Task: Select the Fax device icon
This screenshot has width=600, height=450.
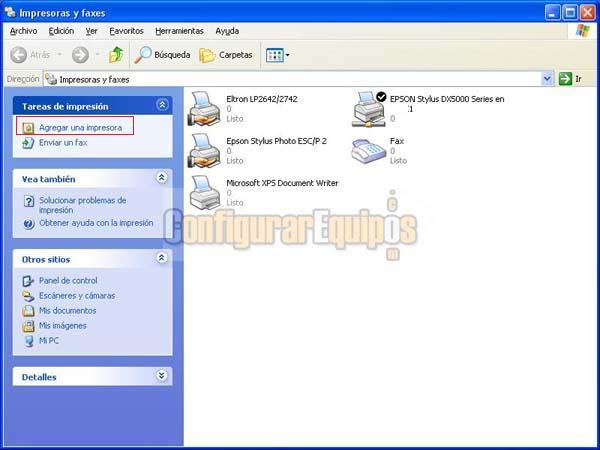Action: click(368, 151)
